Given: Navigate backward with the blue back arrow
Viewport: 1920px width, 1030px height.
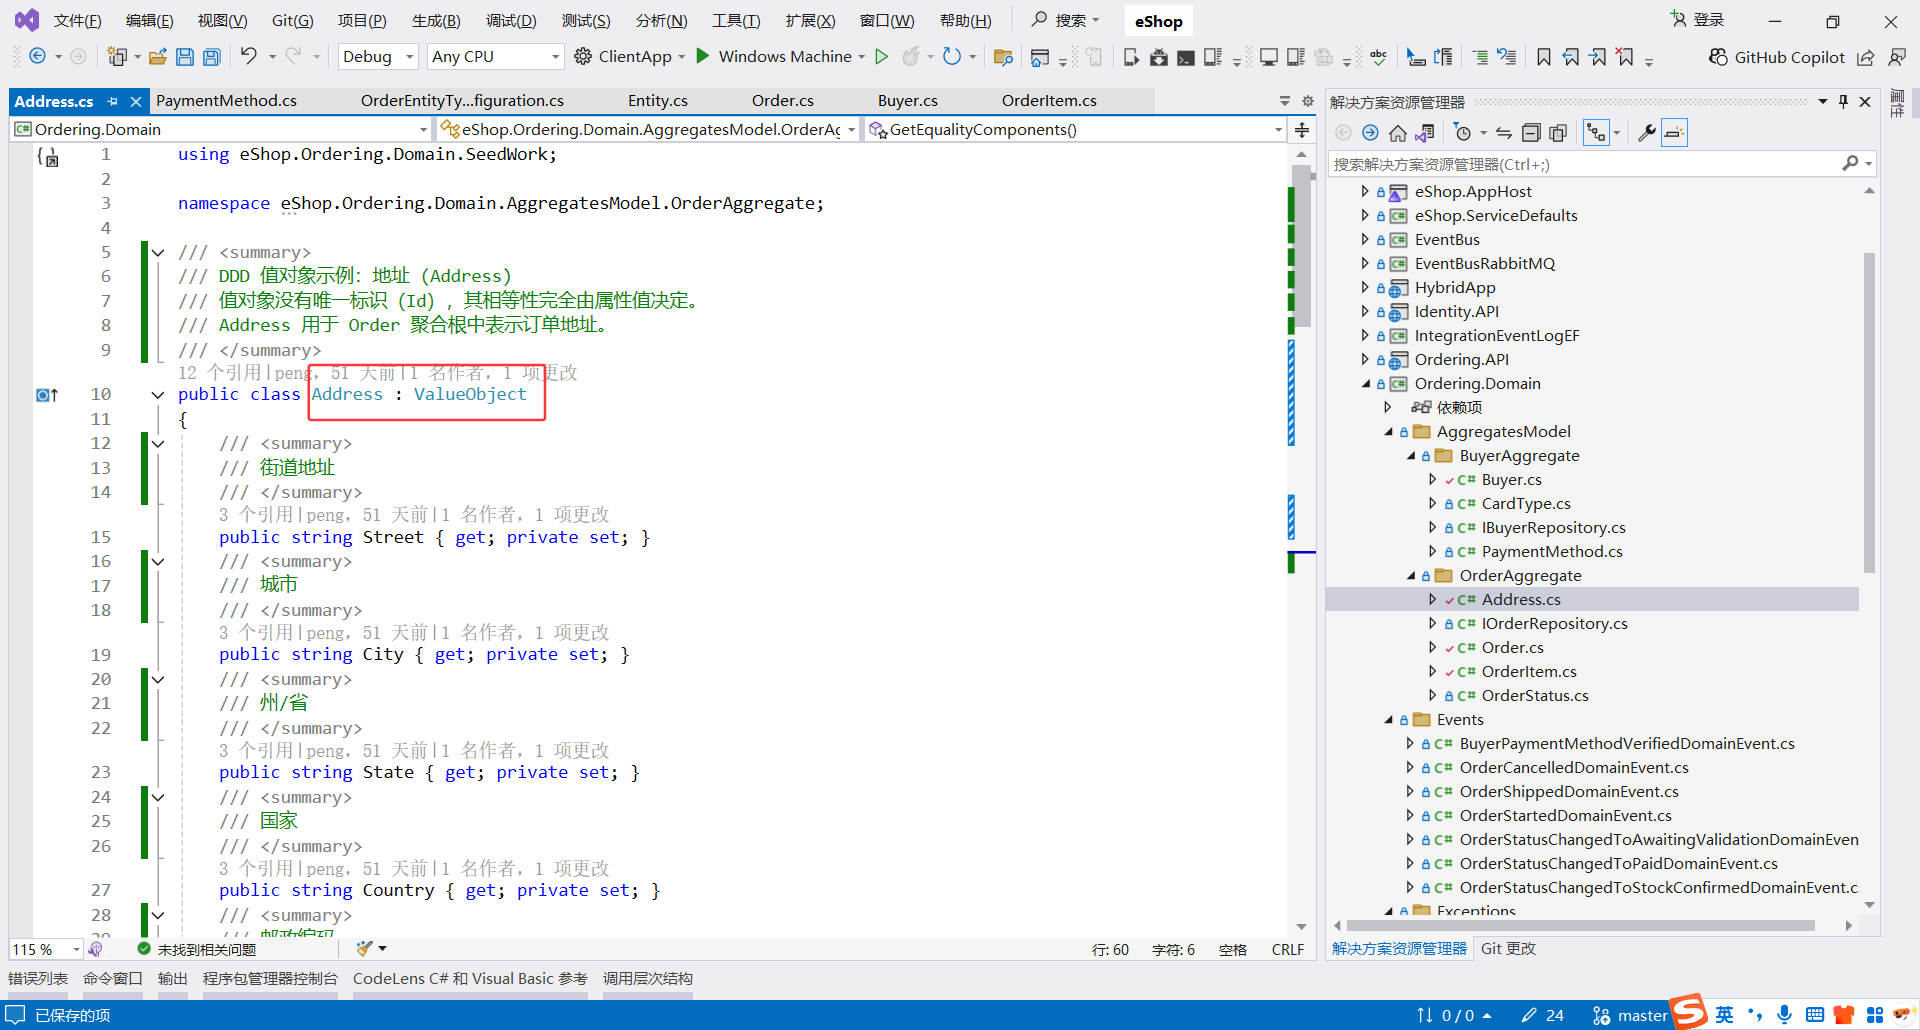Looking at the screenshot, I should (37, 57).
